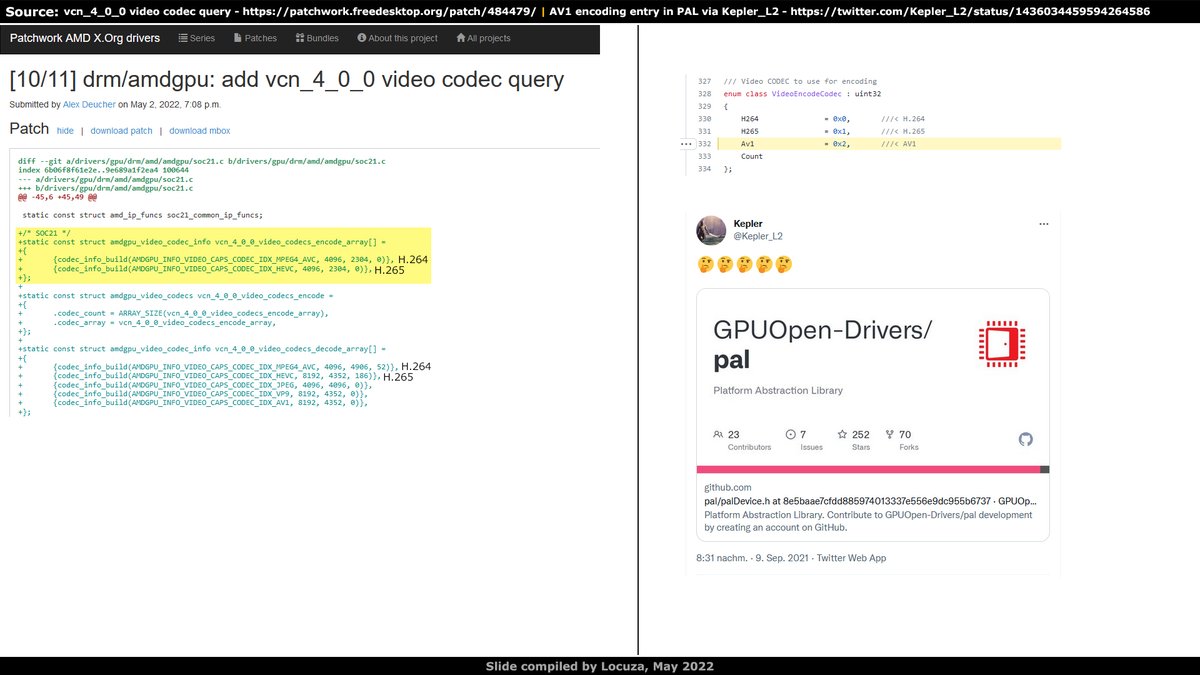Open the Patches menu in Patchwork navbar

[x=254, y=38]
